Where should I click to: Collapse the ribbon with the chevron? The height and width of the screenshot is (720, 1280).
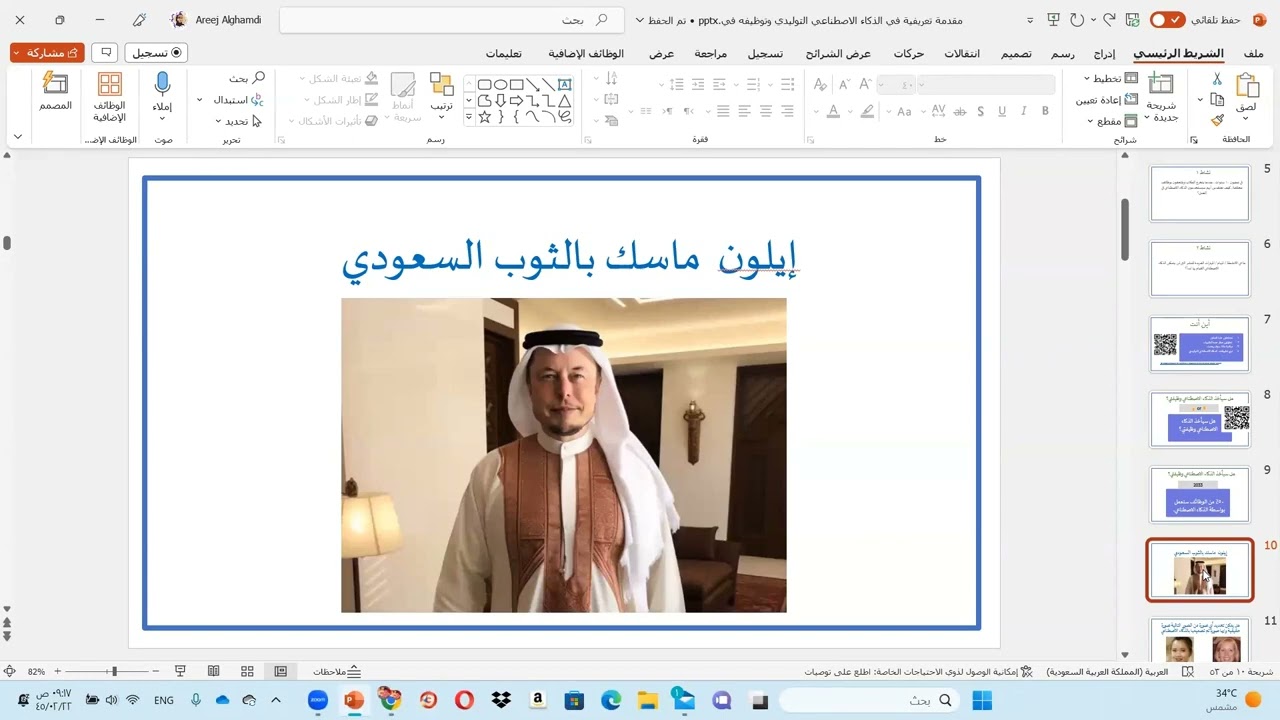18,137
